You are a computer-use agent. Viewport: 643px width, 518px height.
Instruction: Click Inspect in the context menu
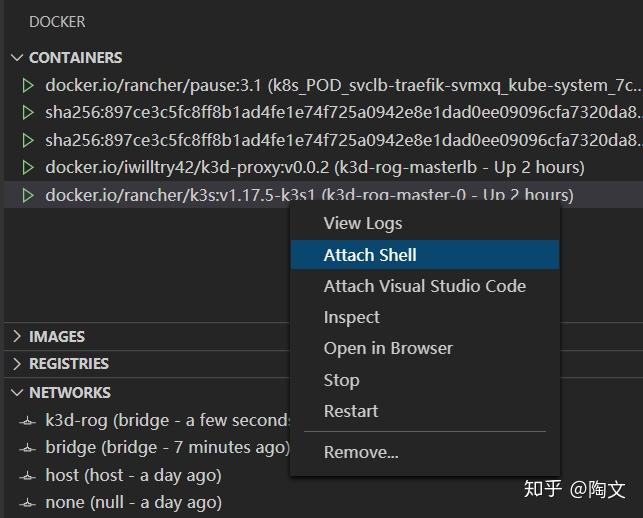click(x=351, y=317)
